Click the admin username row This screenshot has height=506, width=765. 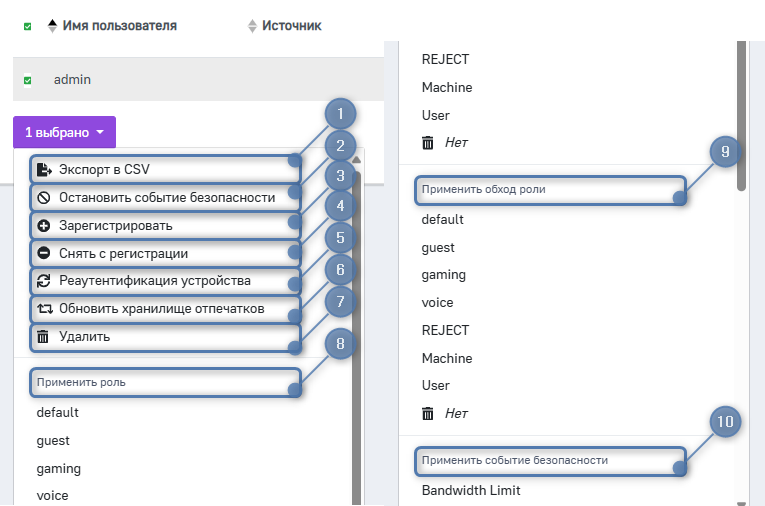point(72,79)
